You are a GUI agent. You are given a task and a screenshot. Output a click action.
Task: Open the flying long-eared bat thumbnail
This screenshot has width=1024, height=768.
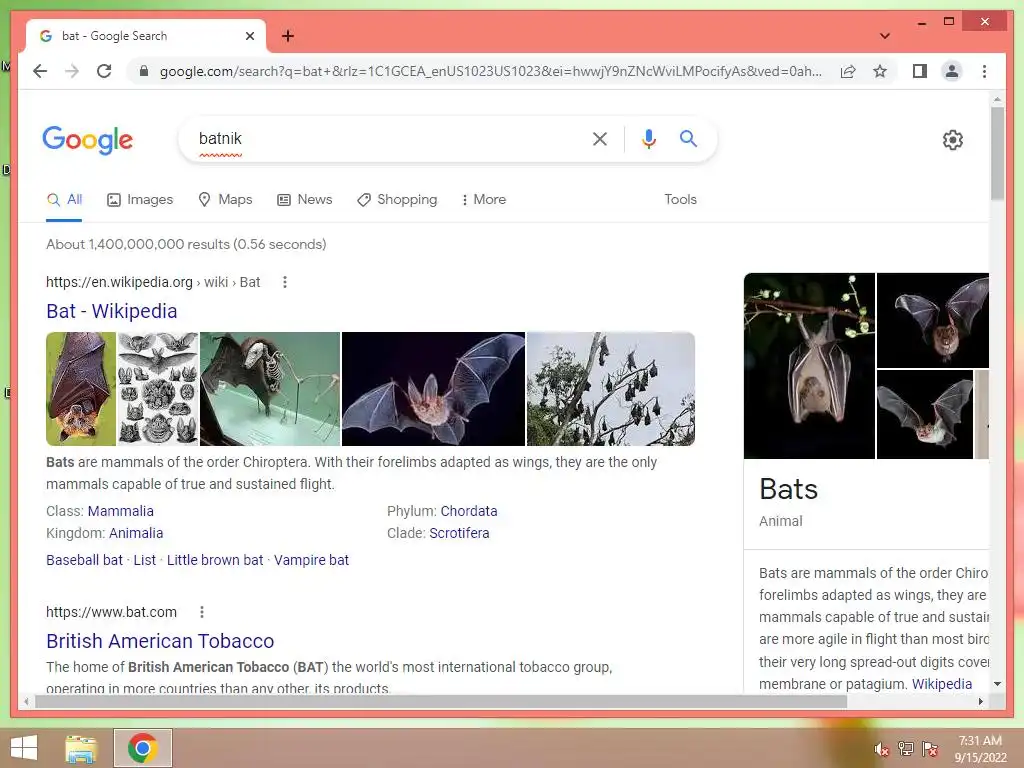433,389
